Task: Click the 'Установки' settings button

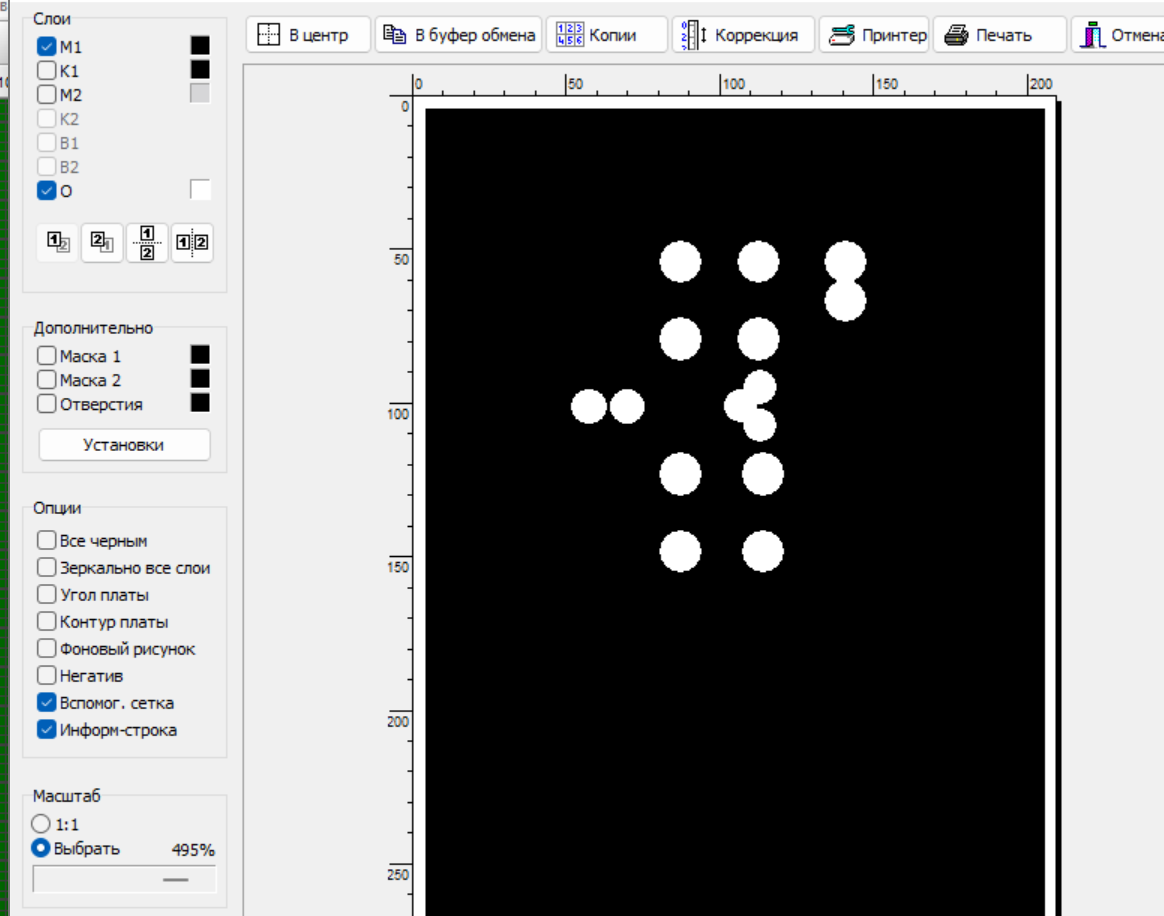Action: [124, 445]
